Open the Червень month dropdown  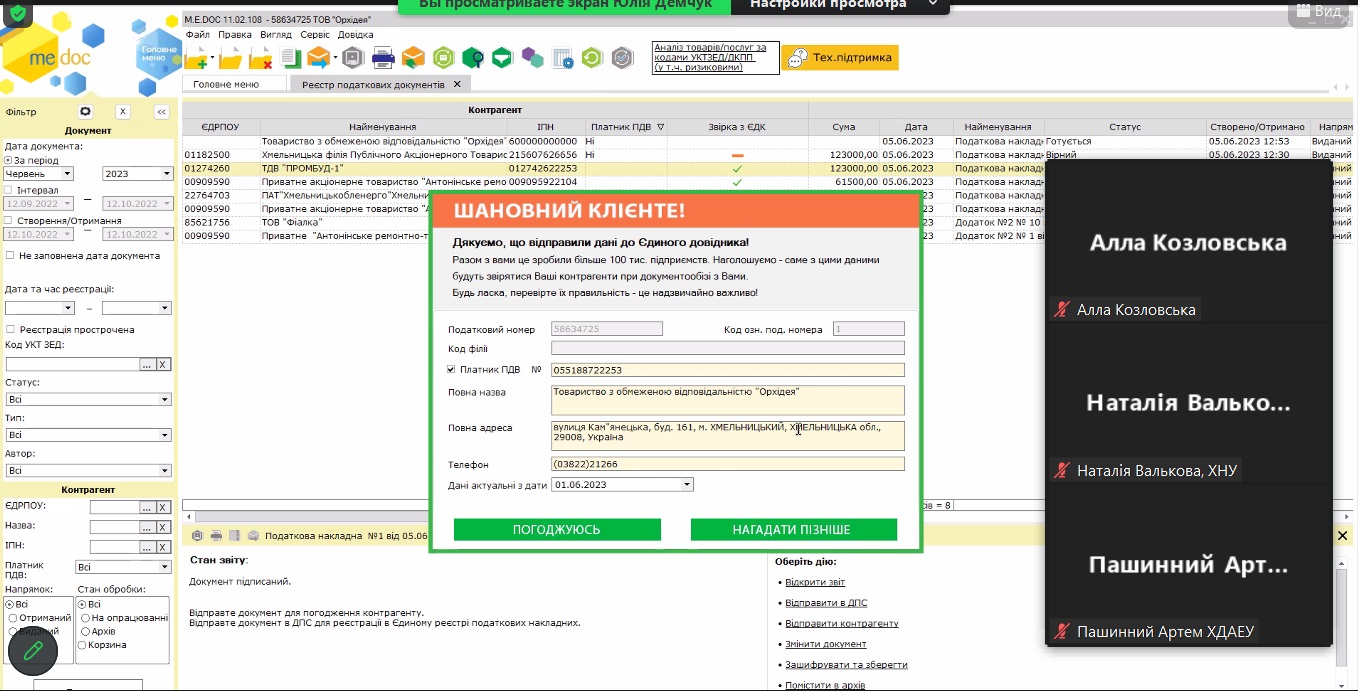(67, 174)
